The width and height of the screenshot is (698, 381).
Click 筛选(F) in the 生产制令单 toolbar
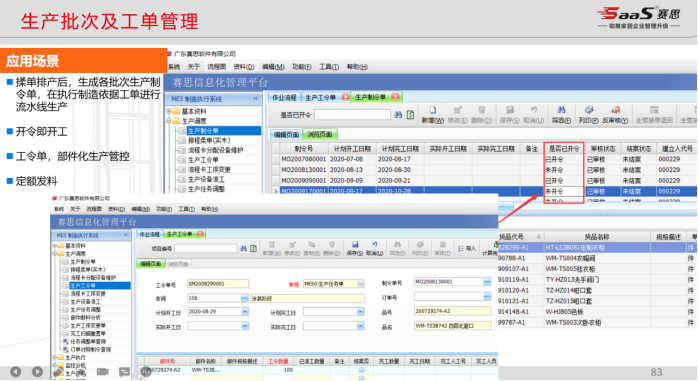(561, 115)
